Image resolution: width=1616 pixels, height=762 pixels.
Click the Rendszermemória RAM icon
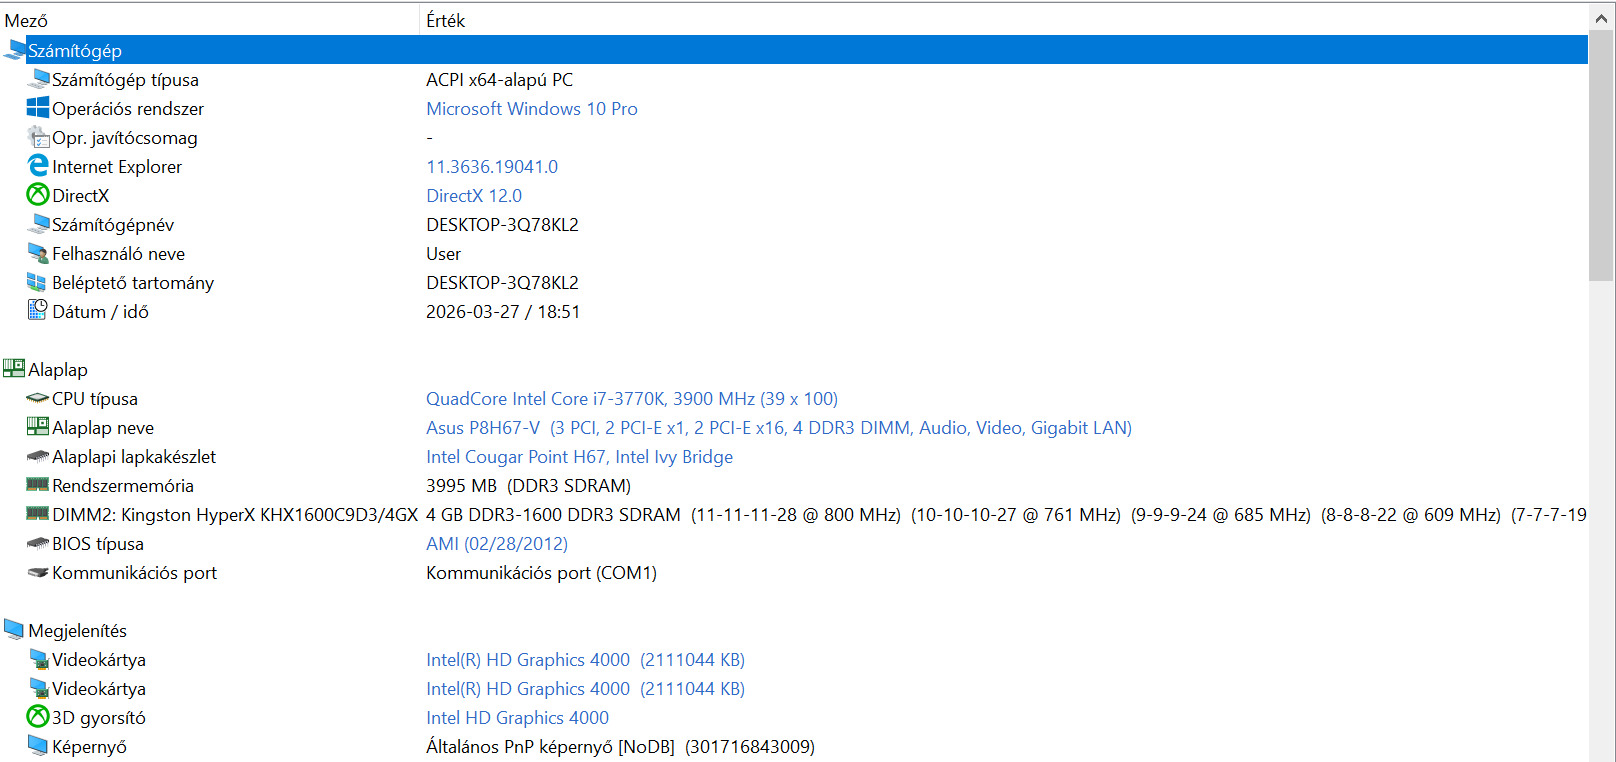click(38, 485)
